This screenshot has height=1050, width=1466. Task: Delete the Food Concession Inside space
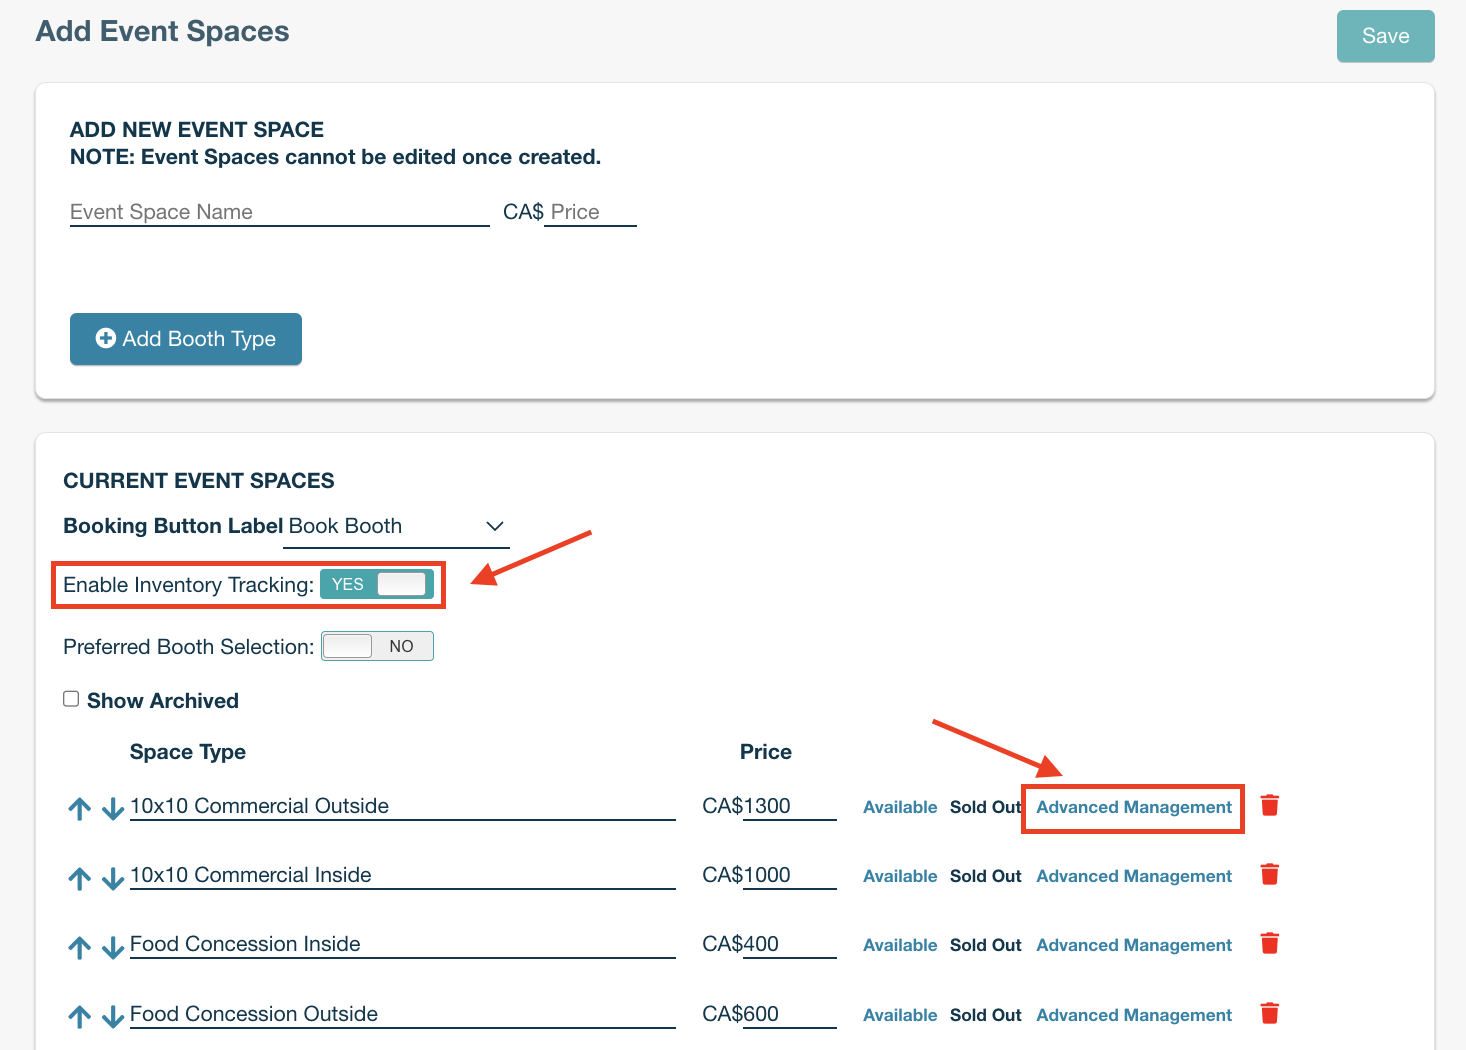(1270, 943)
